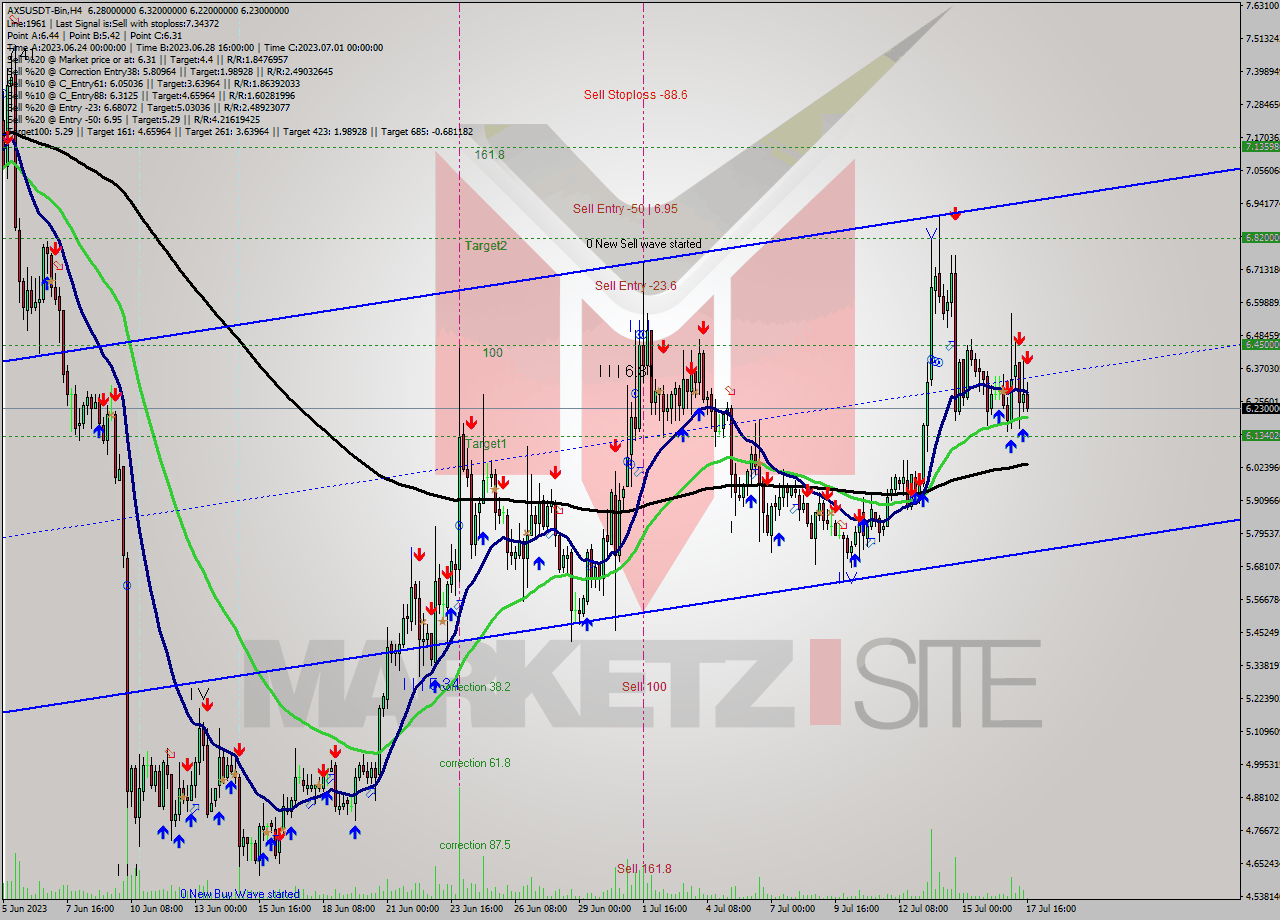1280x920 pixels.
Task: Click the 'Sell Entry -23.6' label
Action: click(635, 285)
